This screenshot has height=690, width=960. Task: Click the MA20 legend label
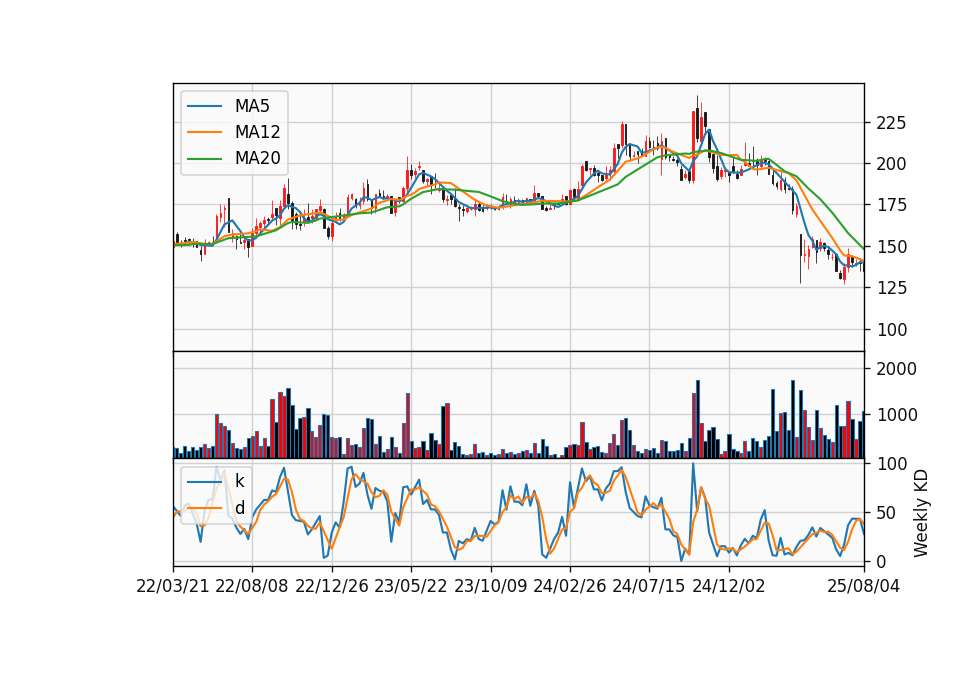tap(257, 158)
